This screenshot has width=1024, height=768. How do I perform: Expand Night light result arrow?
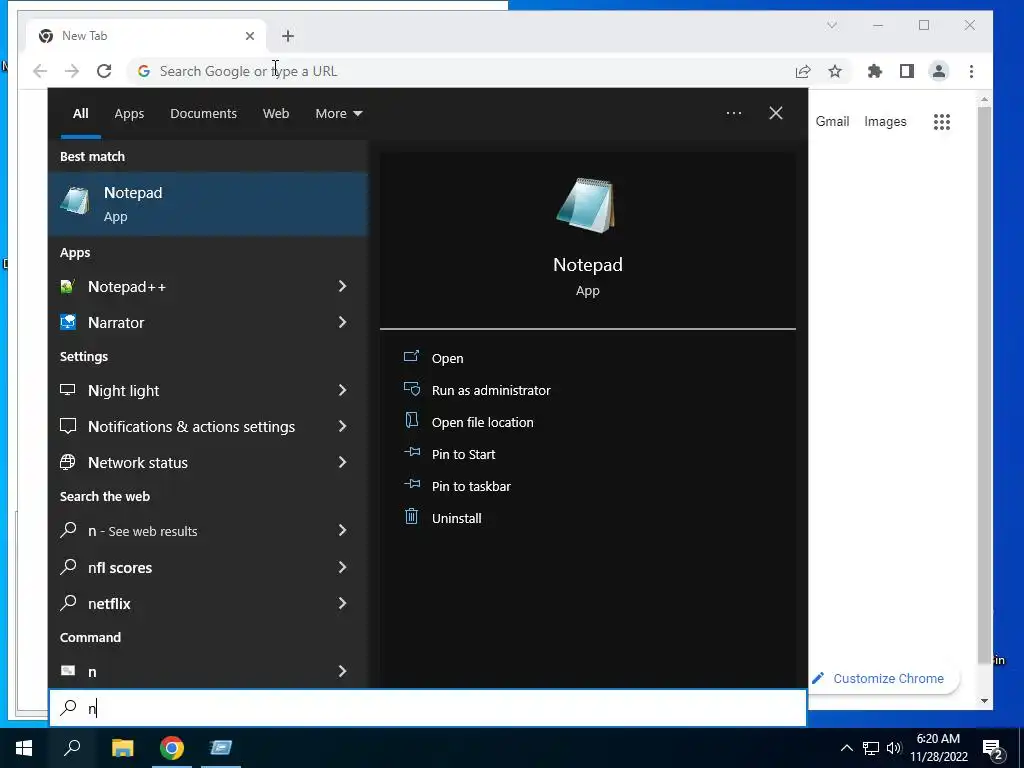pos(342,390)
